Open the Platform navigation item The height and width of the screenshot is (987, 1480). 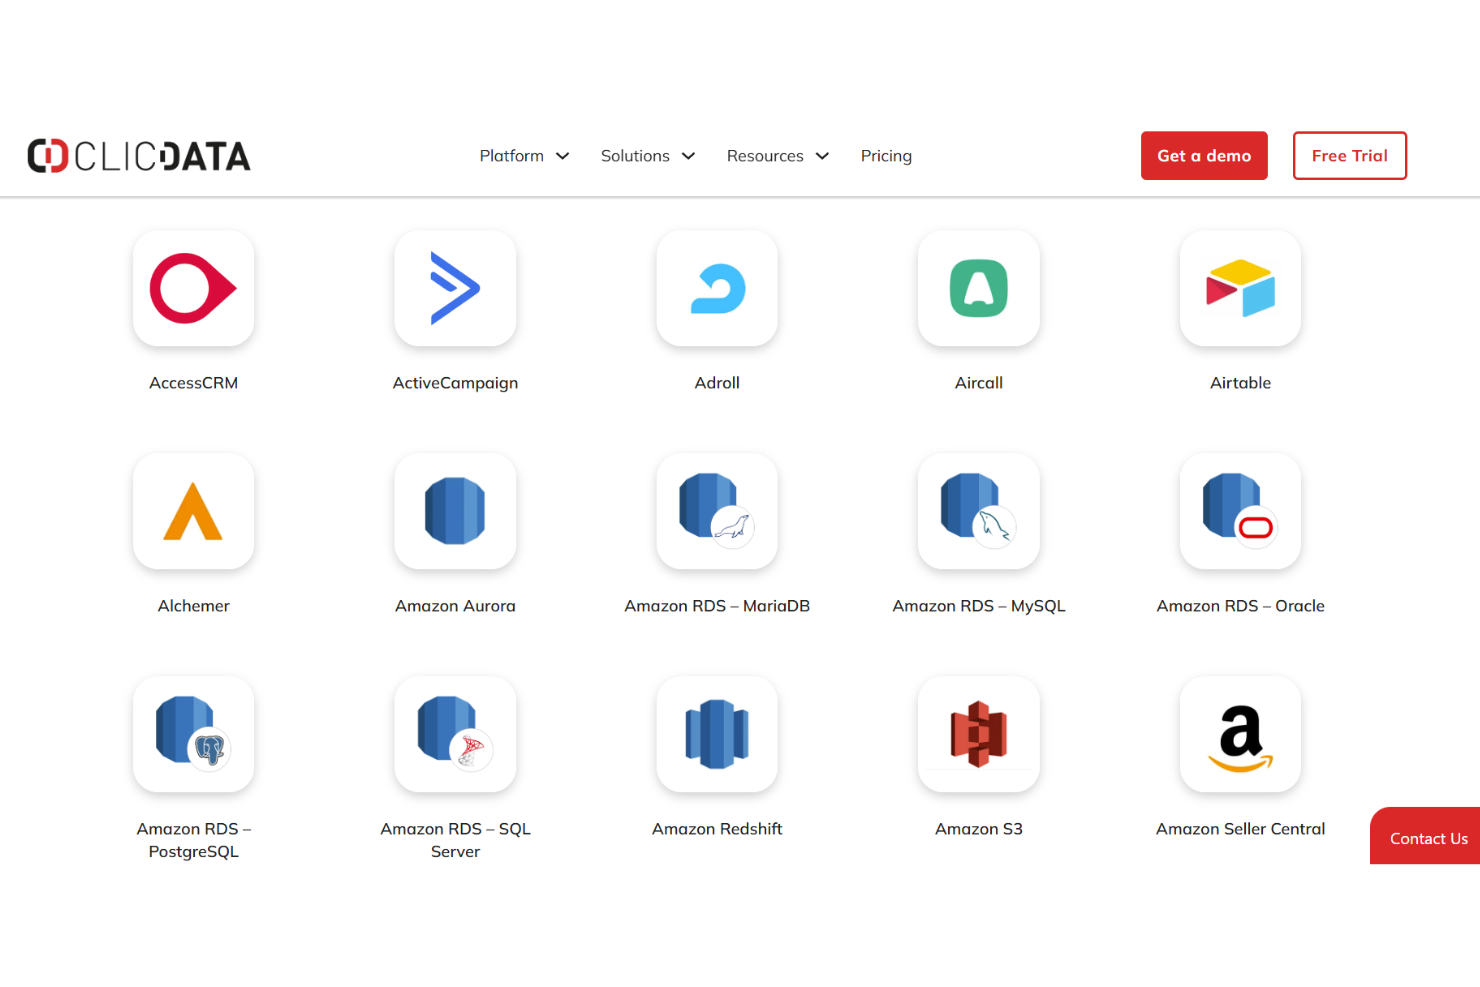point(511,156)
